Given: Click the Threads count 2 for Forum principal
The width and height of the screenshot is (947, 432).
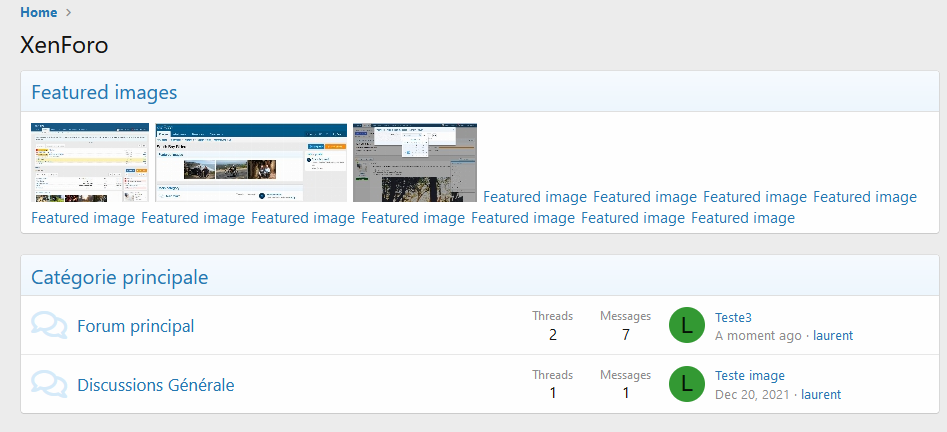Looking at the screenshot, I should pos(553,335).
